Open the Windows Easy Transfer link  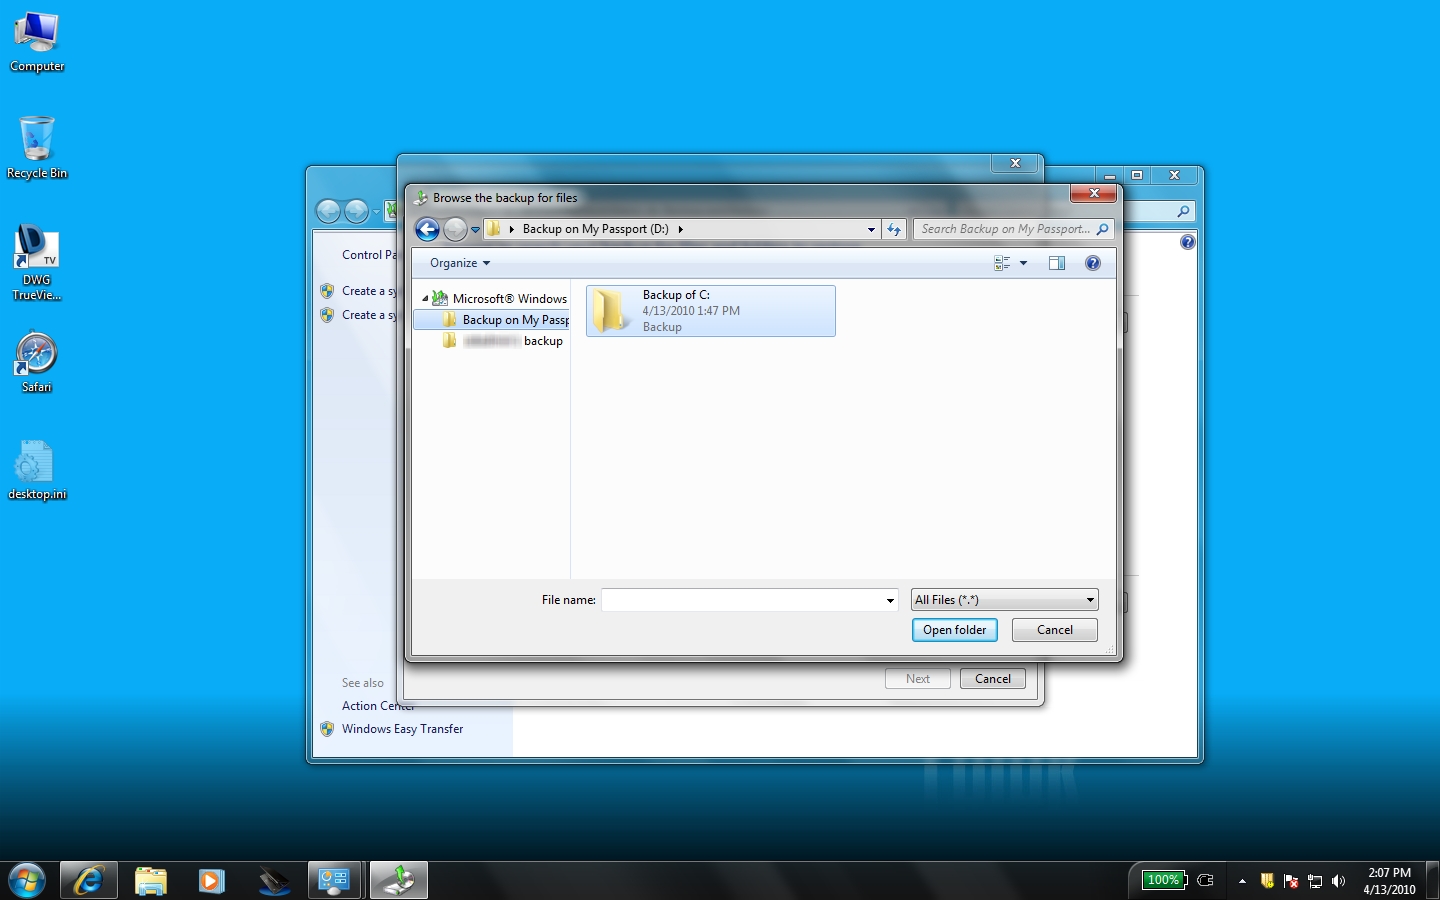click(x=402, y=729)
